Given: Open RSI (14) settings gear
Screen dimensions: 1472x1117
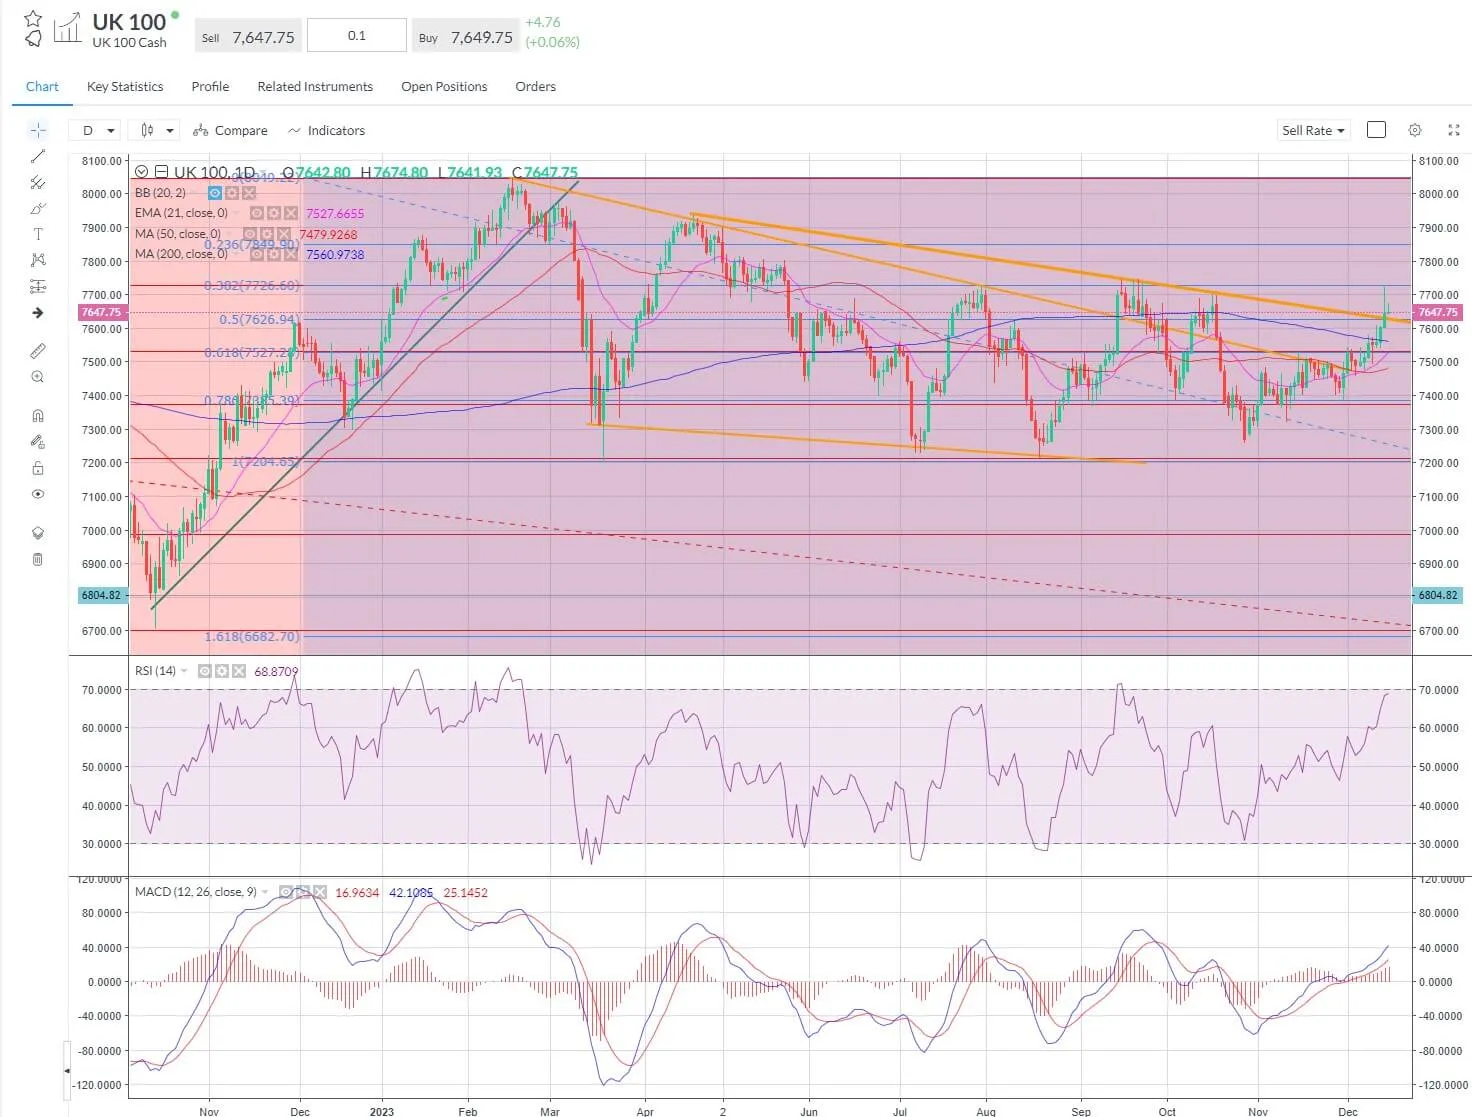Looking at the screenshot, I should [x=222, y=671].
